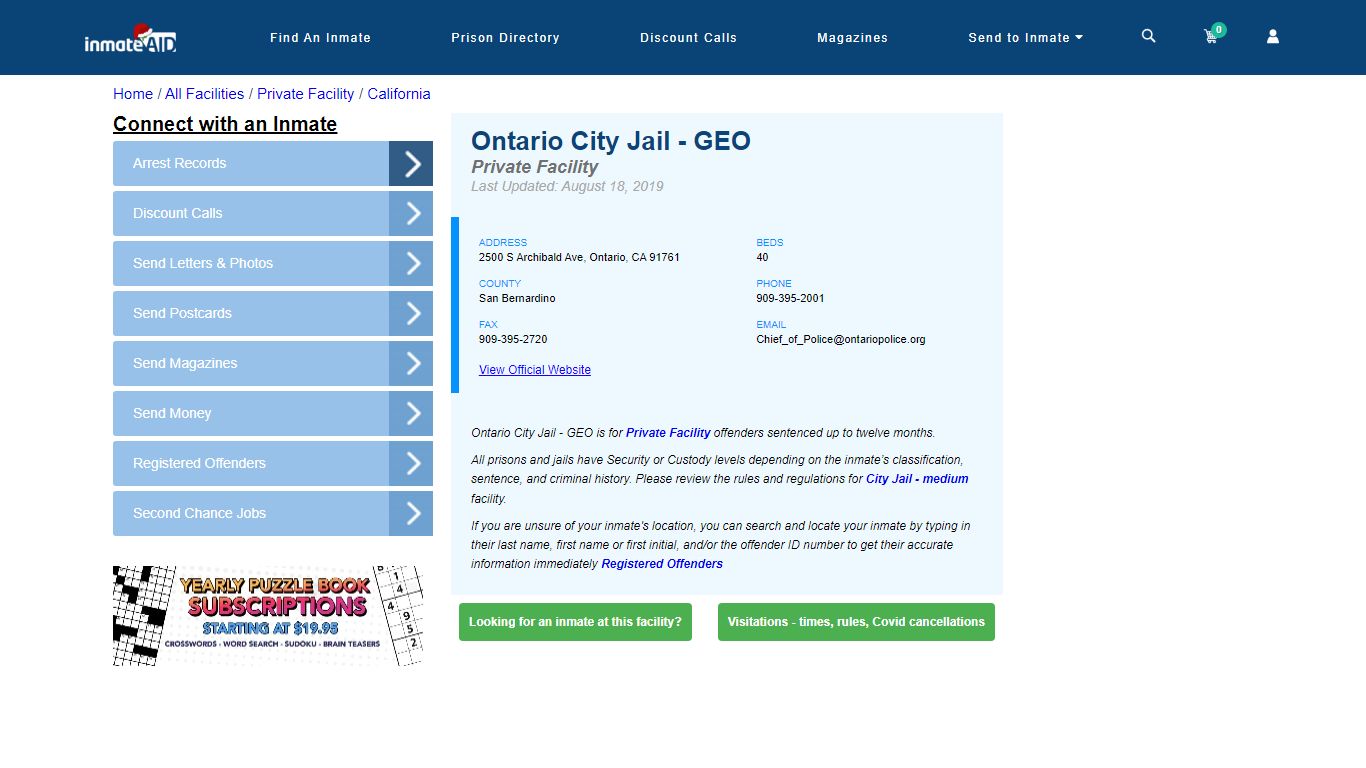The height and width of the screenshot is (768, 1366).
Task: Open Magazines in top navigation
Action: [852, 38]
